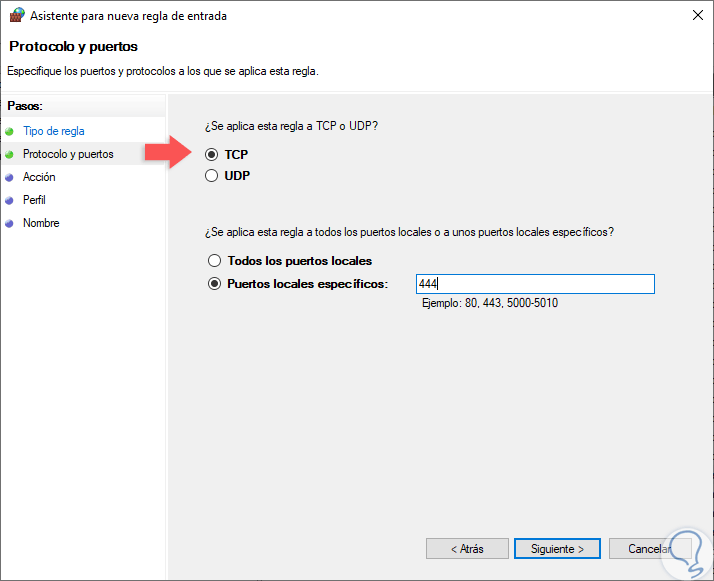The image size is (714, 581).
Task: Click the blue bullet beside Acción
Action: coord(10,177)
